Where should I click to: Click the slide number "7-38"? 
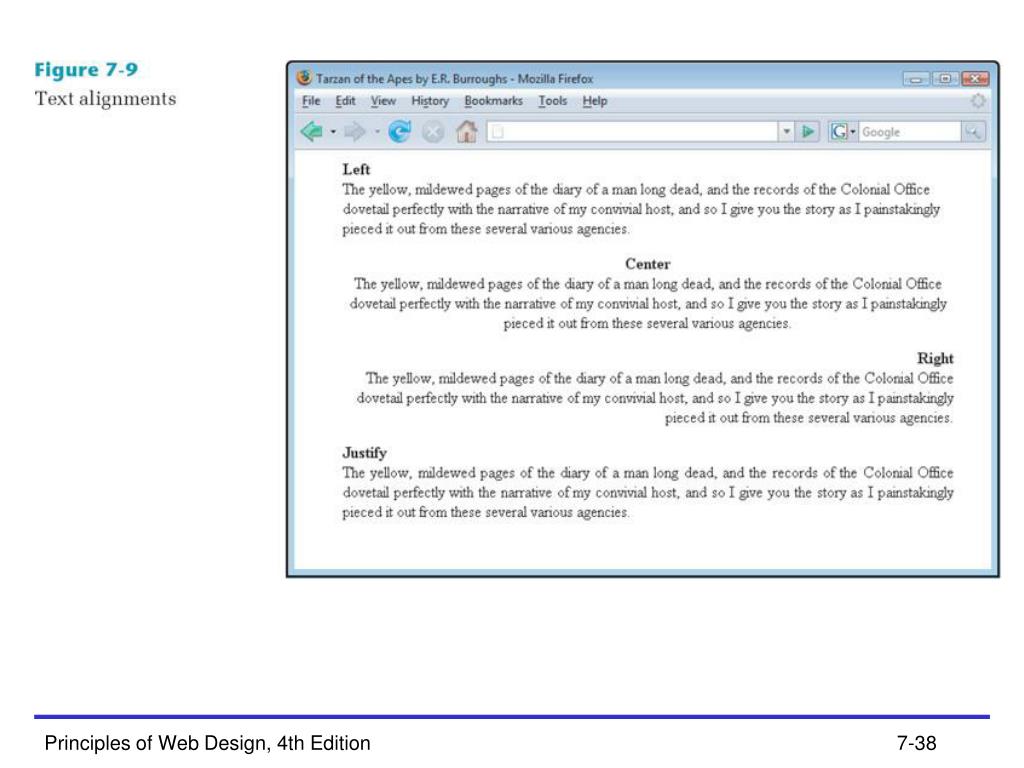coord(916,743)
